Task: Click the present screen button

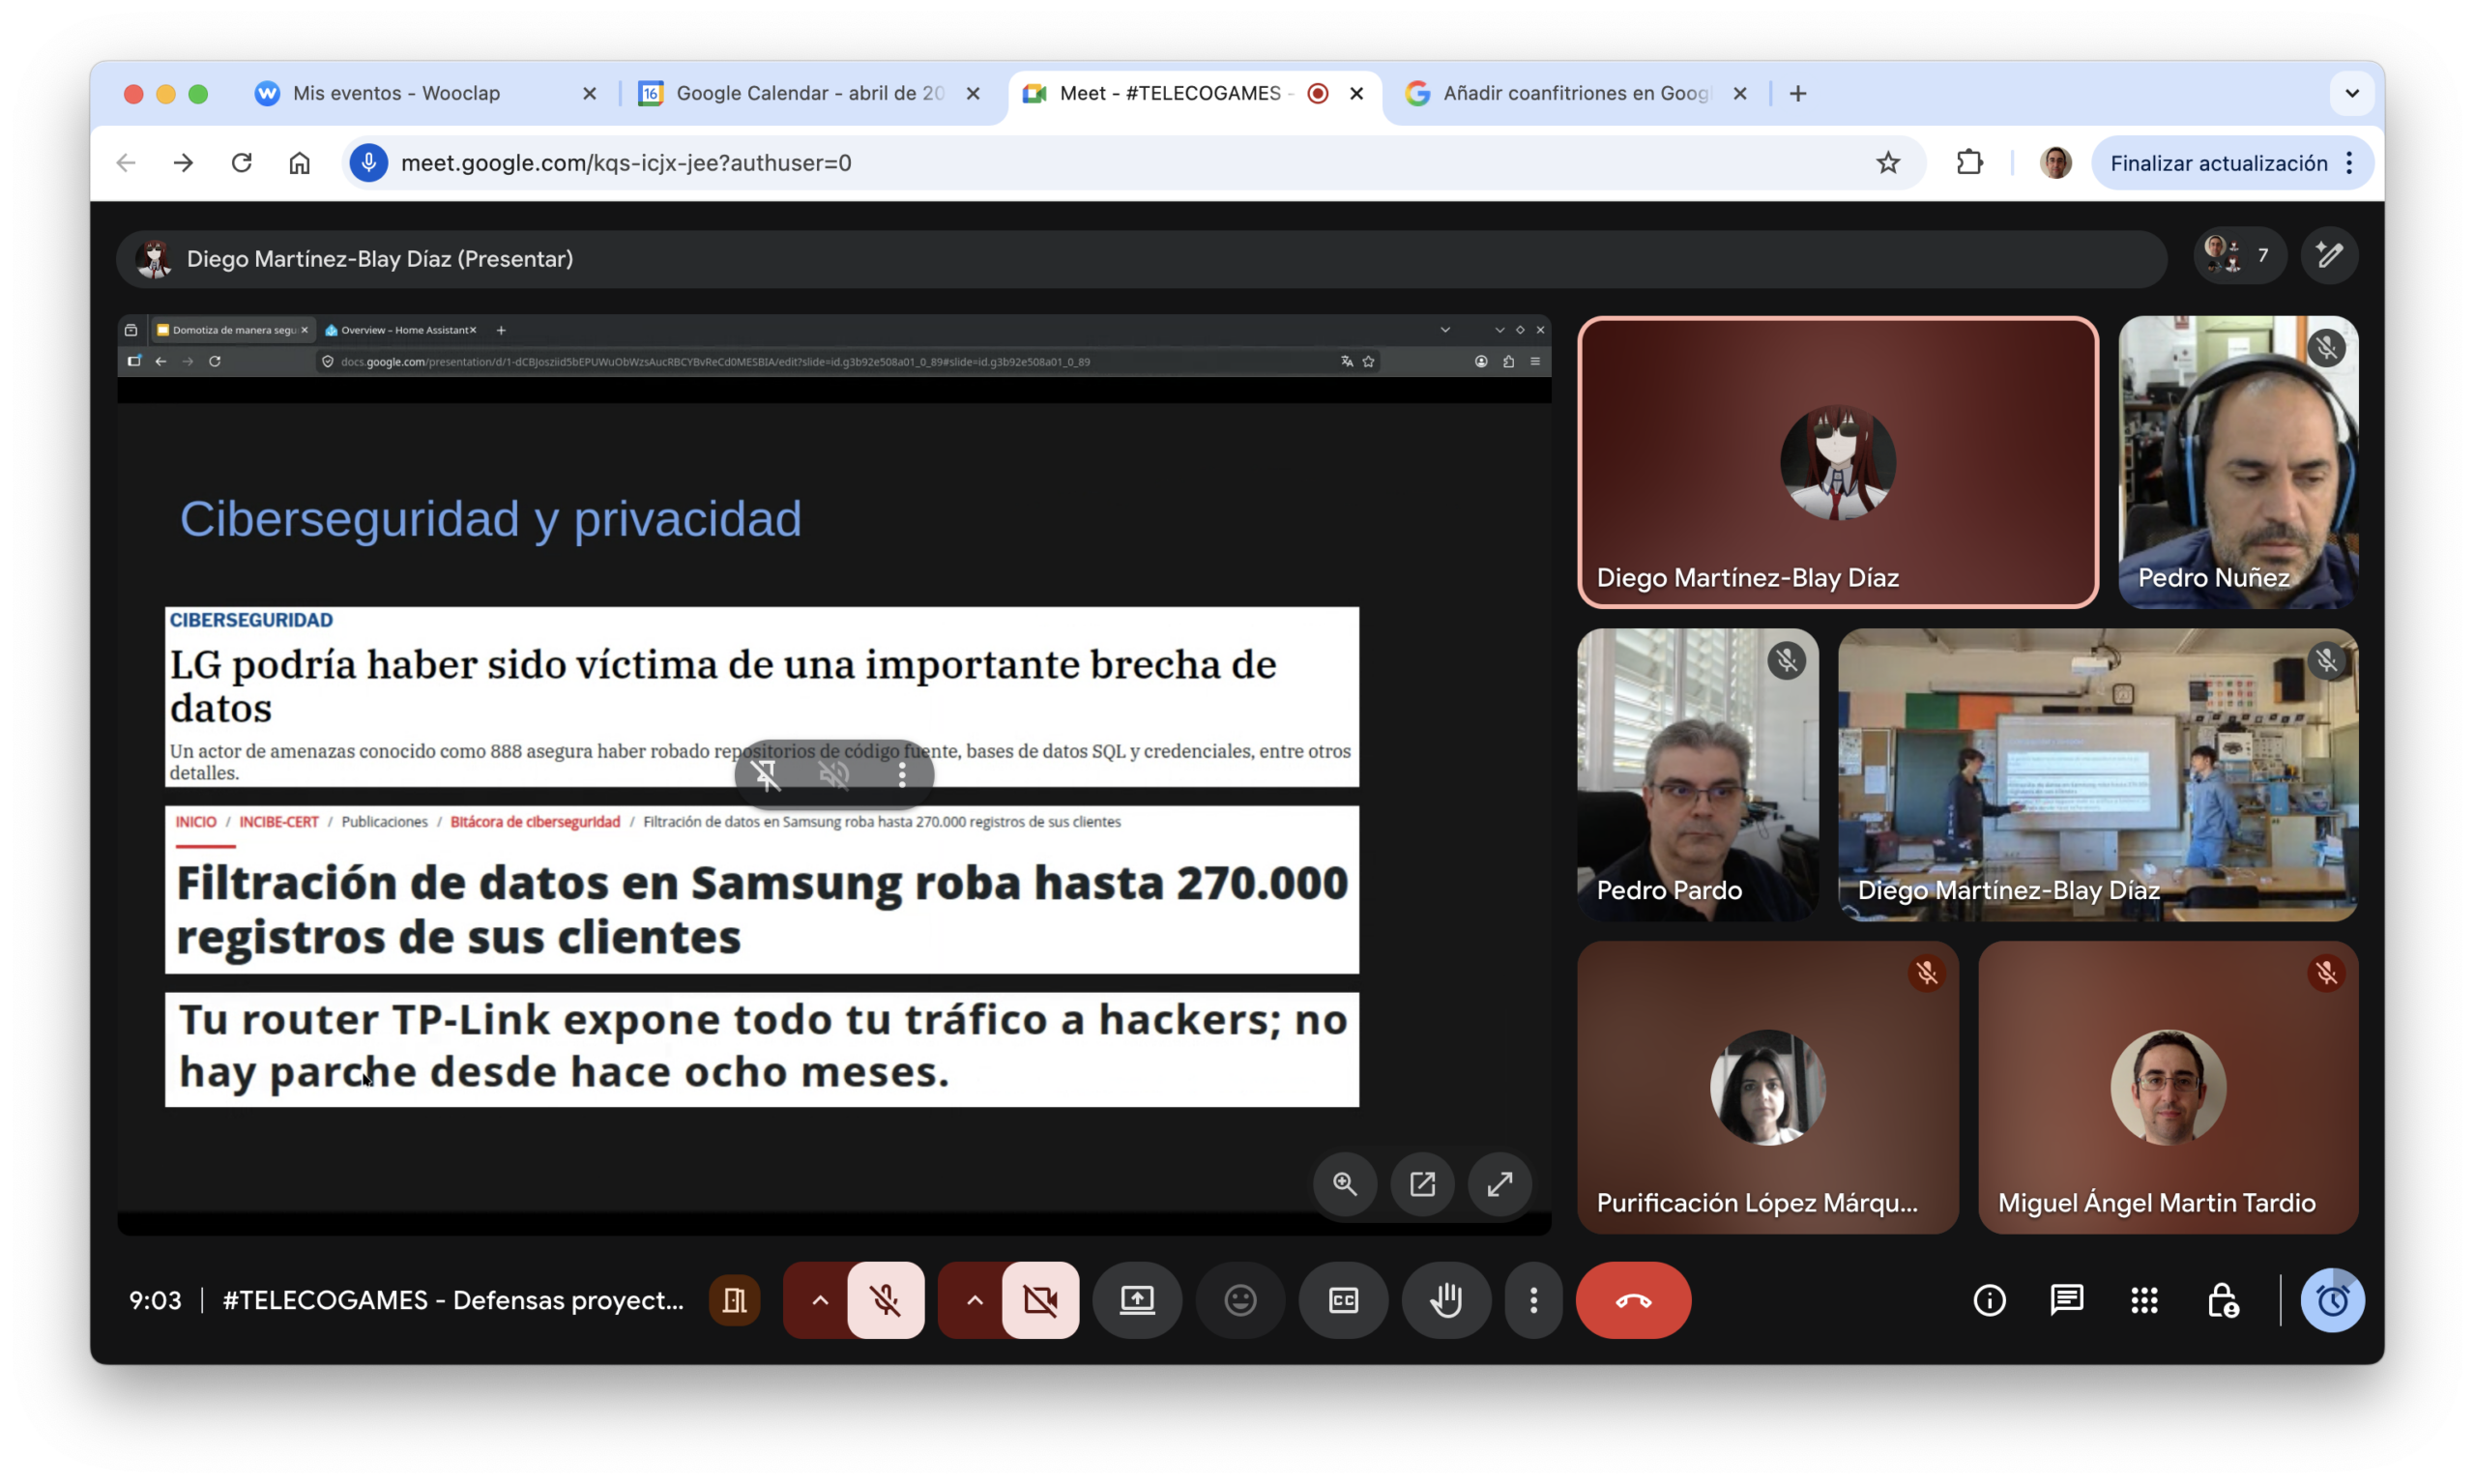Action: tap(1137, 1300)
